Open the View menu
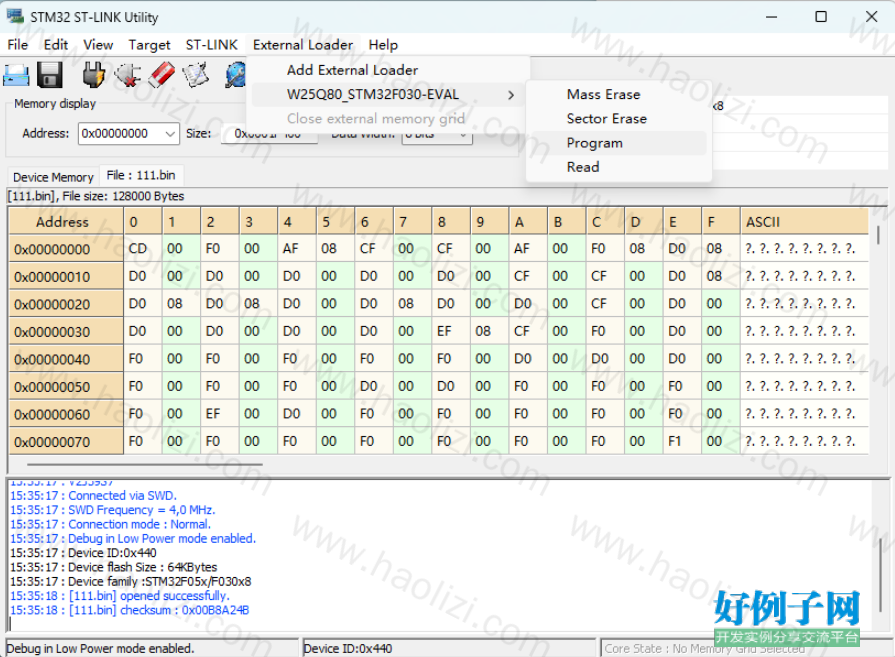This screenshot has width=895, height=657. point(98,45)
